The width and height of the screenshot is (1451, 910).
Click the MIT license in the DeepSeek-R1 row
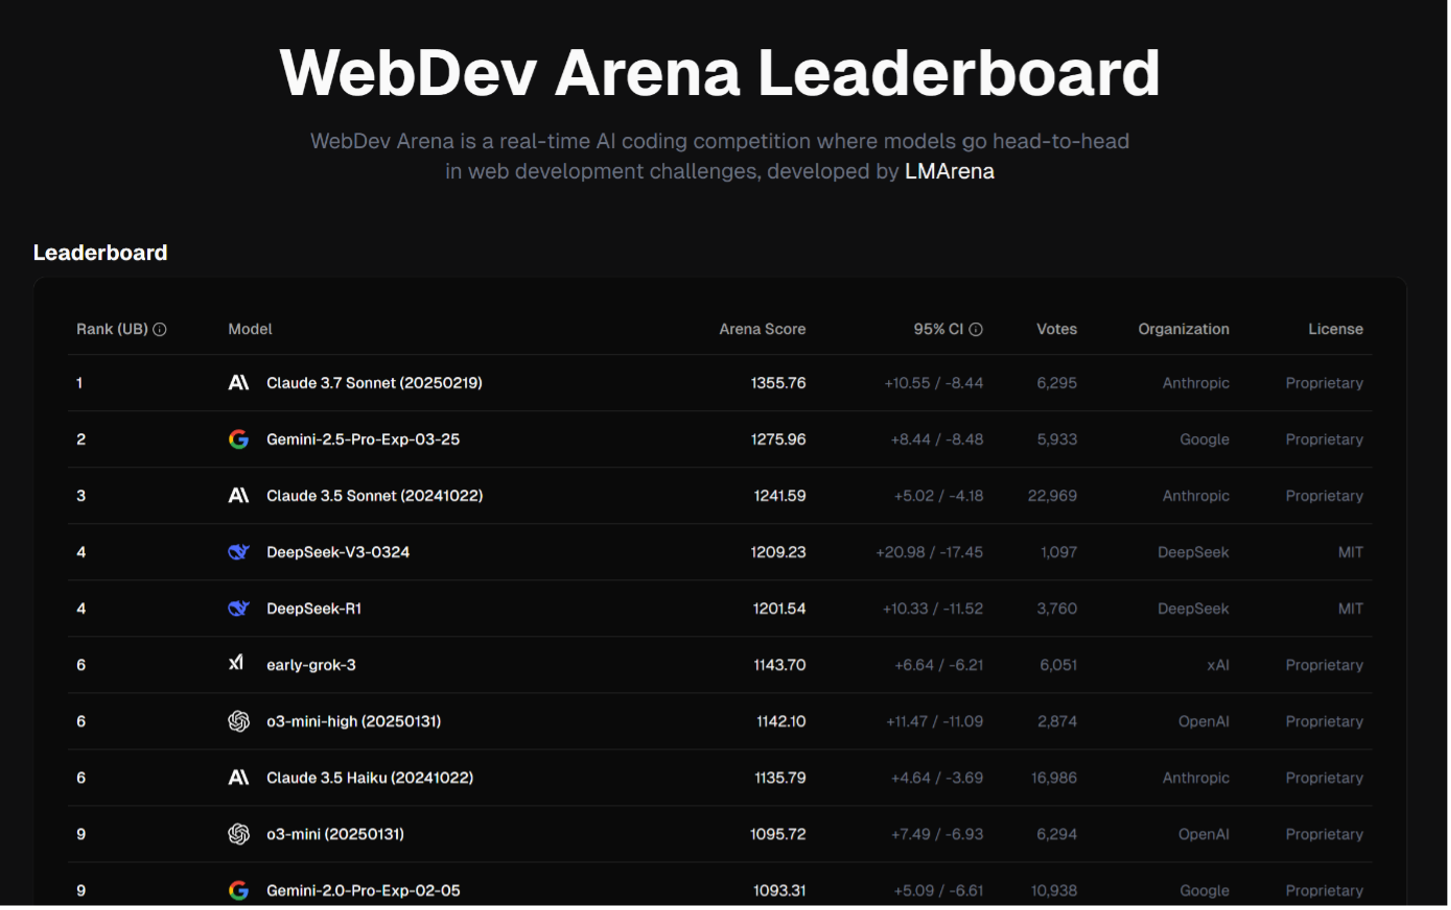(1353, 609)
